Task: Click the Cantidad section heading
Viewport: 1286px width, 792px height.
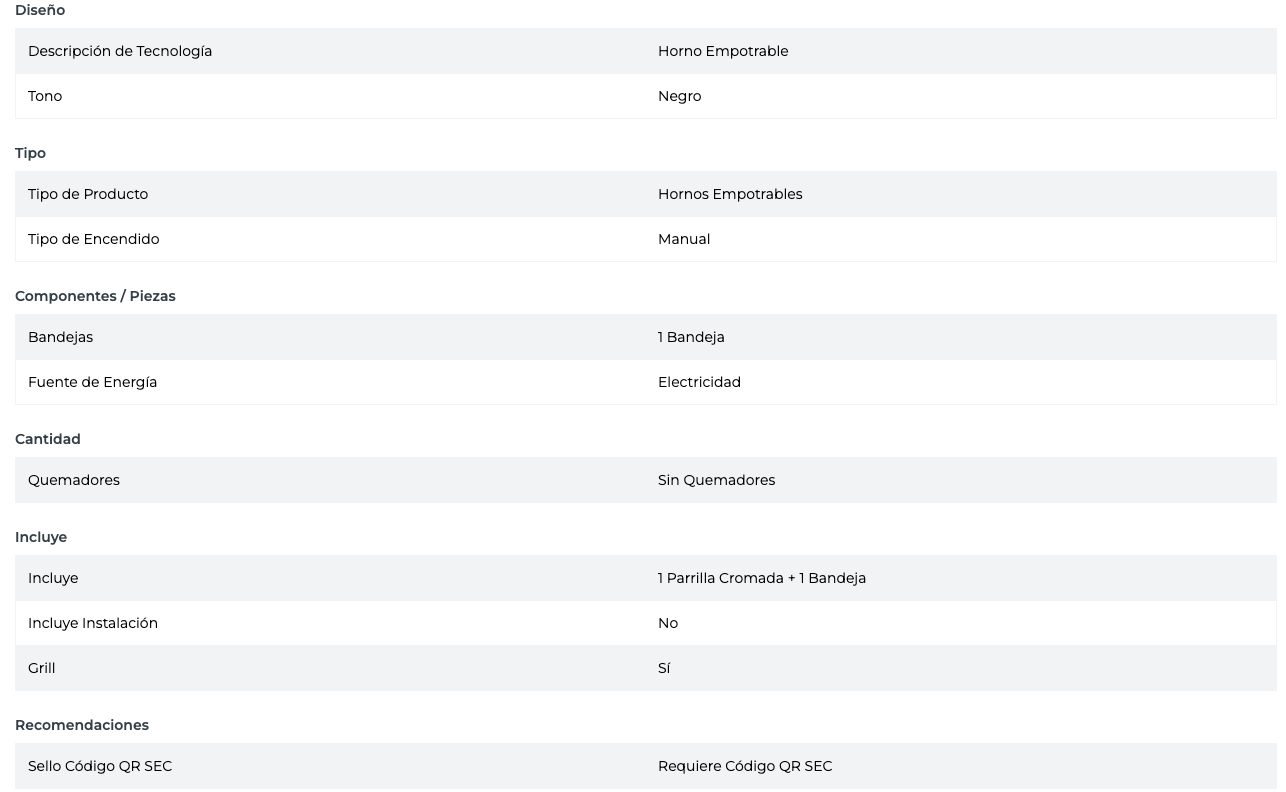Action: point(48,439)
